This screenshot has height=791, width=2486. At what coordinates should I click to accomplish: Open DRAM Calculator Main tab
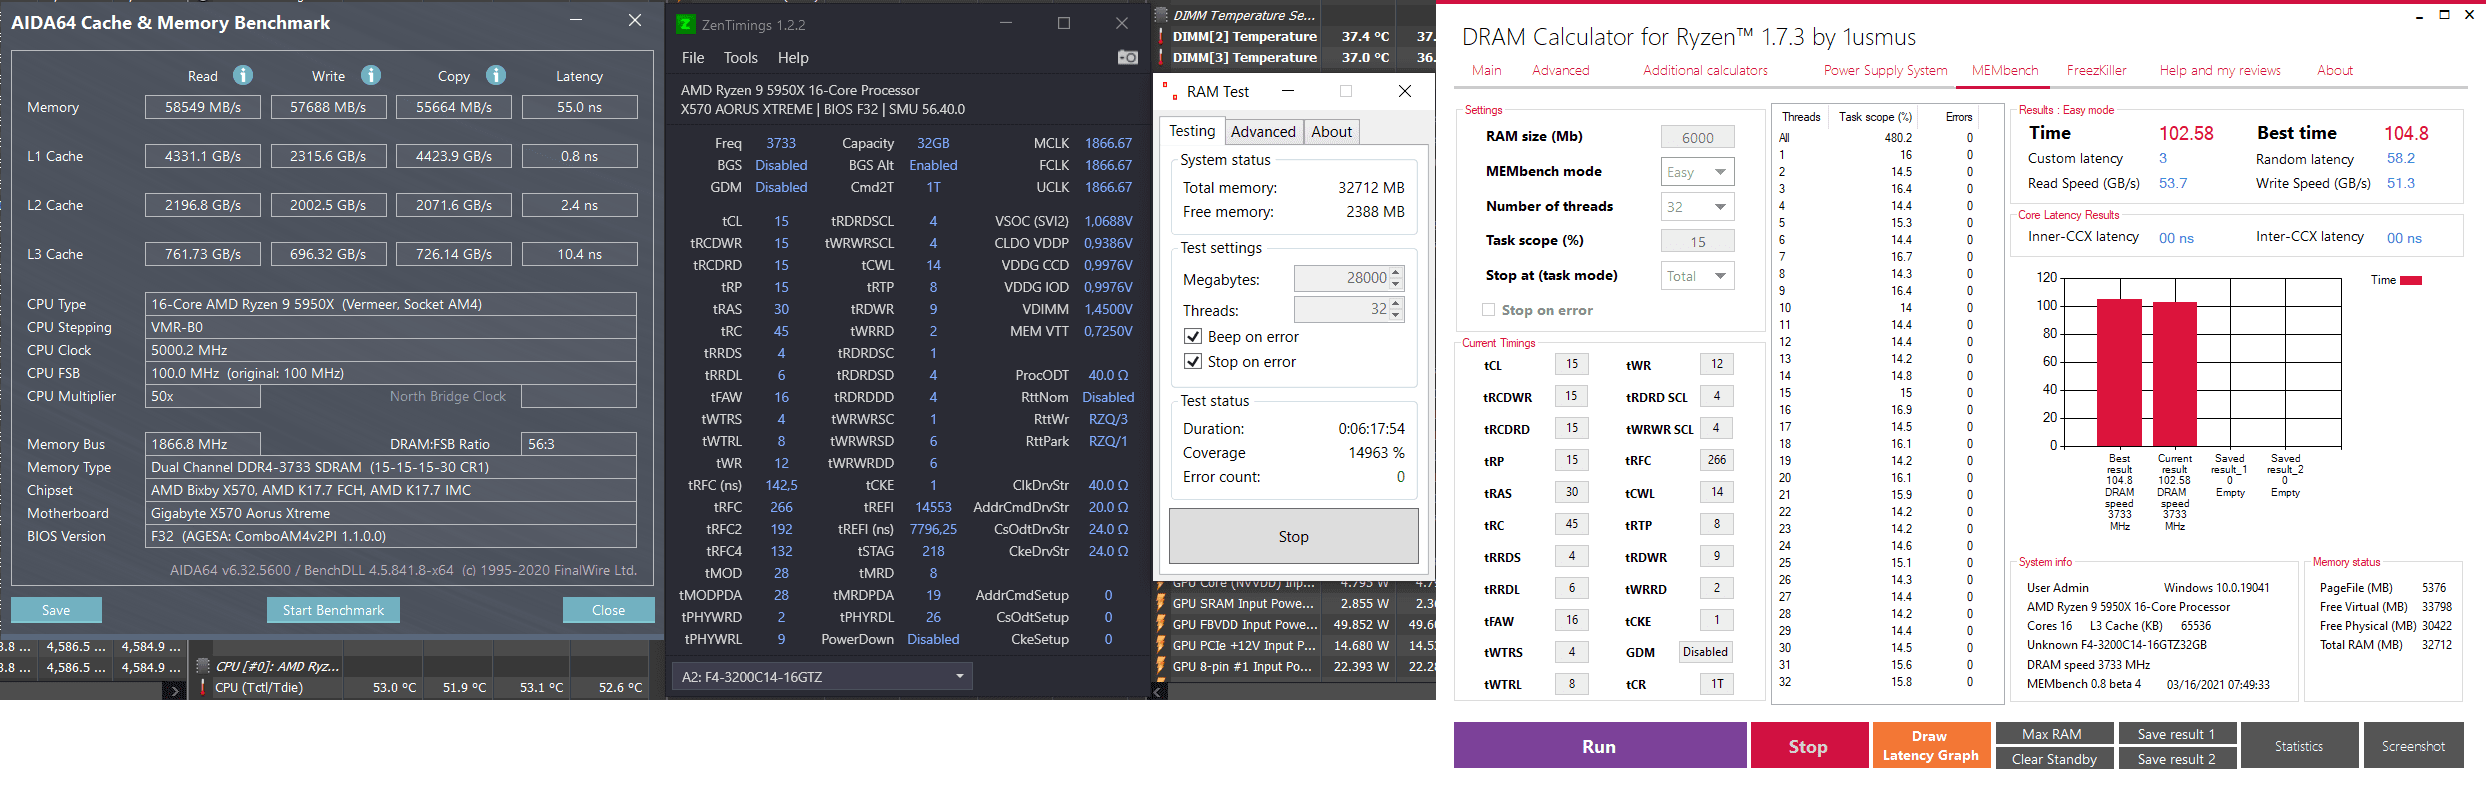click(x=1487, y=70)
